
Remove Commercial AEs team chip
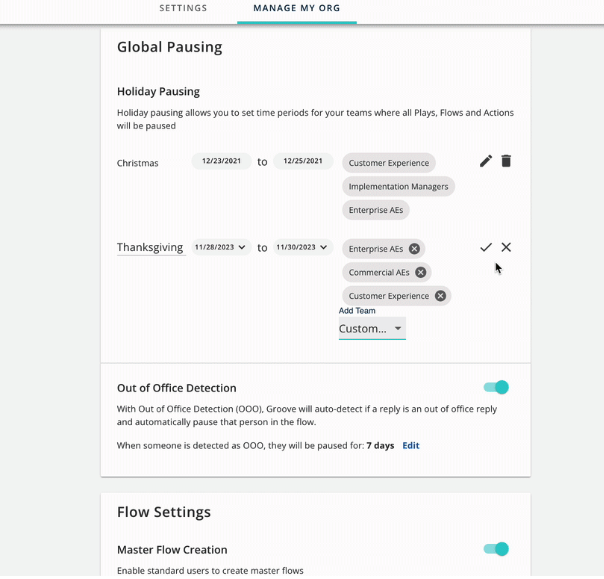click(421, 272)
